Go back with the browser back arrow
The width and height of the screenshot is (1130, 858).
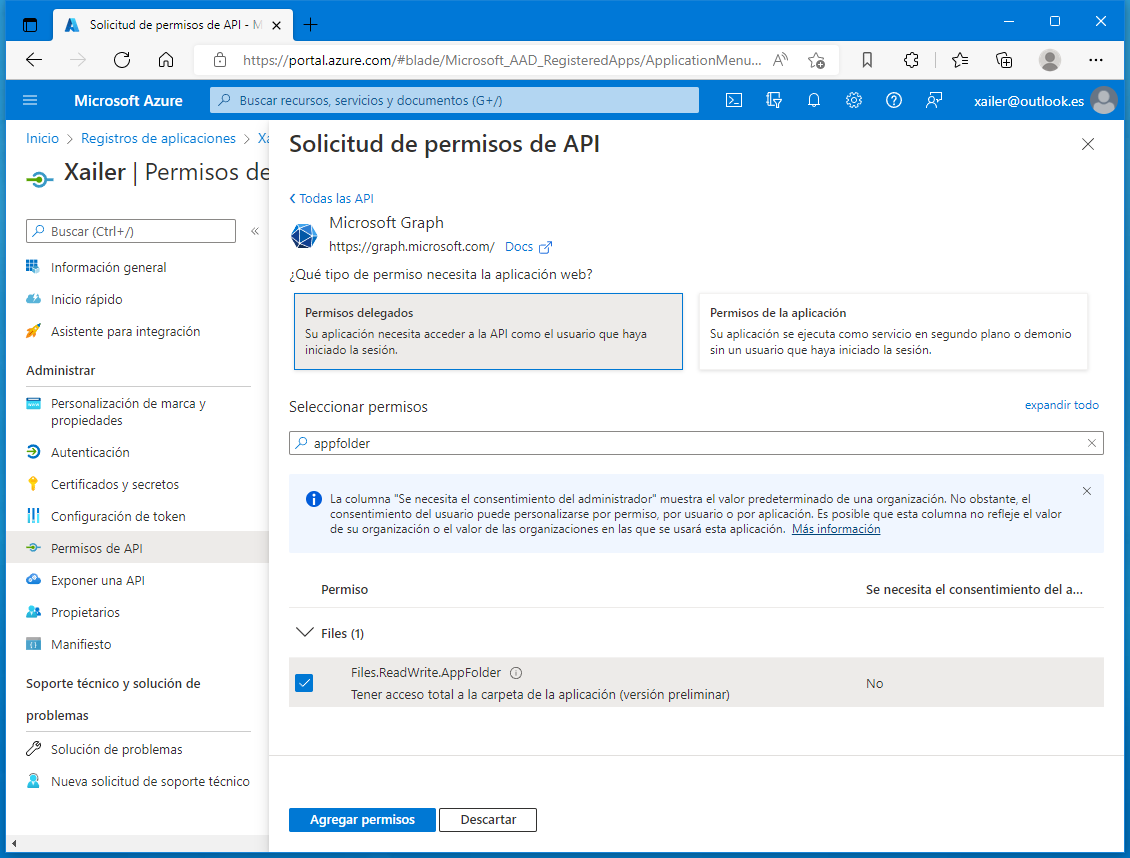(34, 60)
